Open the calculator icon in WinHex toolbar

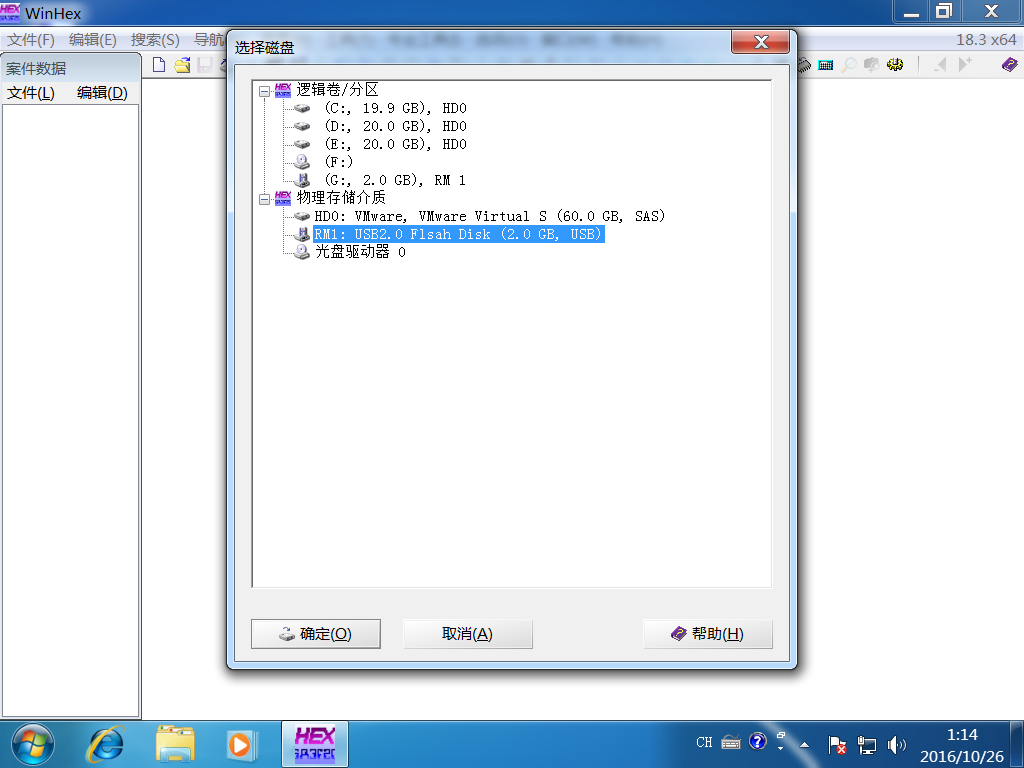[x=825, y=65]
